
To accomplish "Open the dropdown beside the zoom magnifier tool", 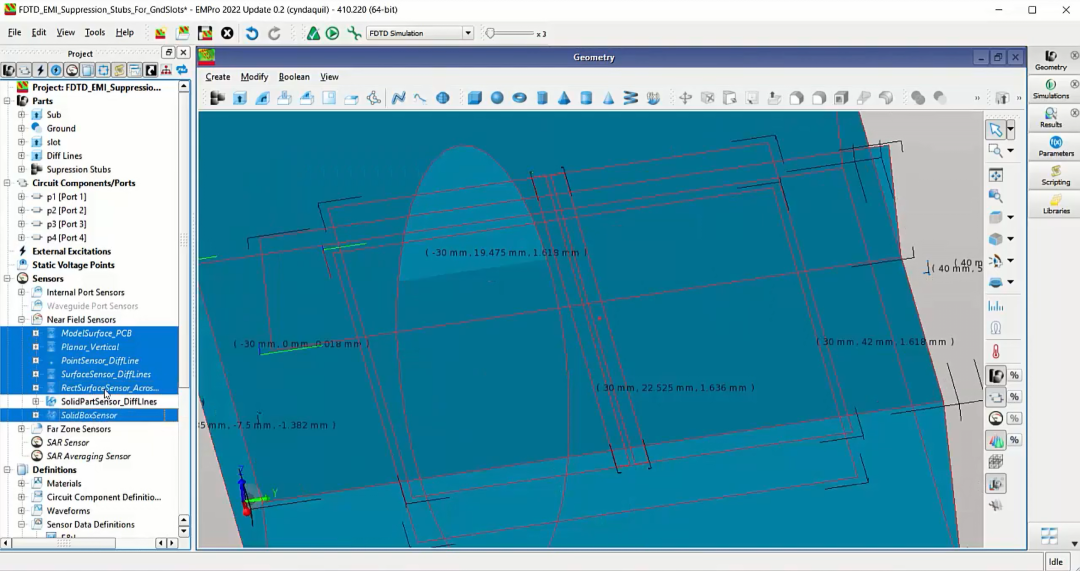I will point(1010,151).
